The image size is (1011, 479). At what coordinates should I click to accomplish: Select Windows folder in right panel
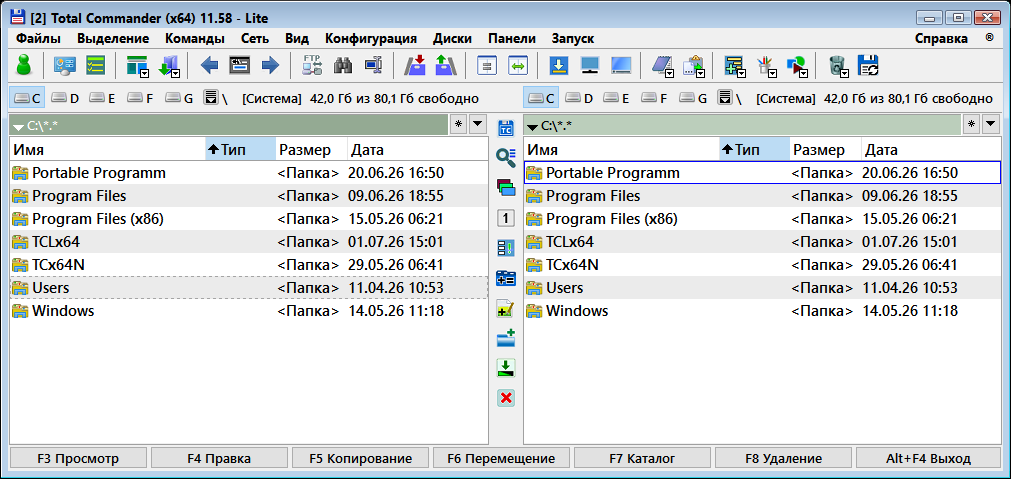pos(762,311)
